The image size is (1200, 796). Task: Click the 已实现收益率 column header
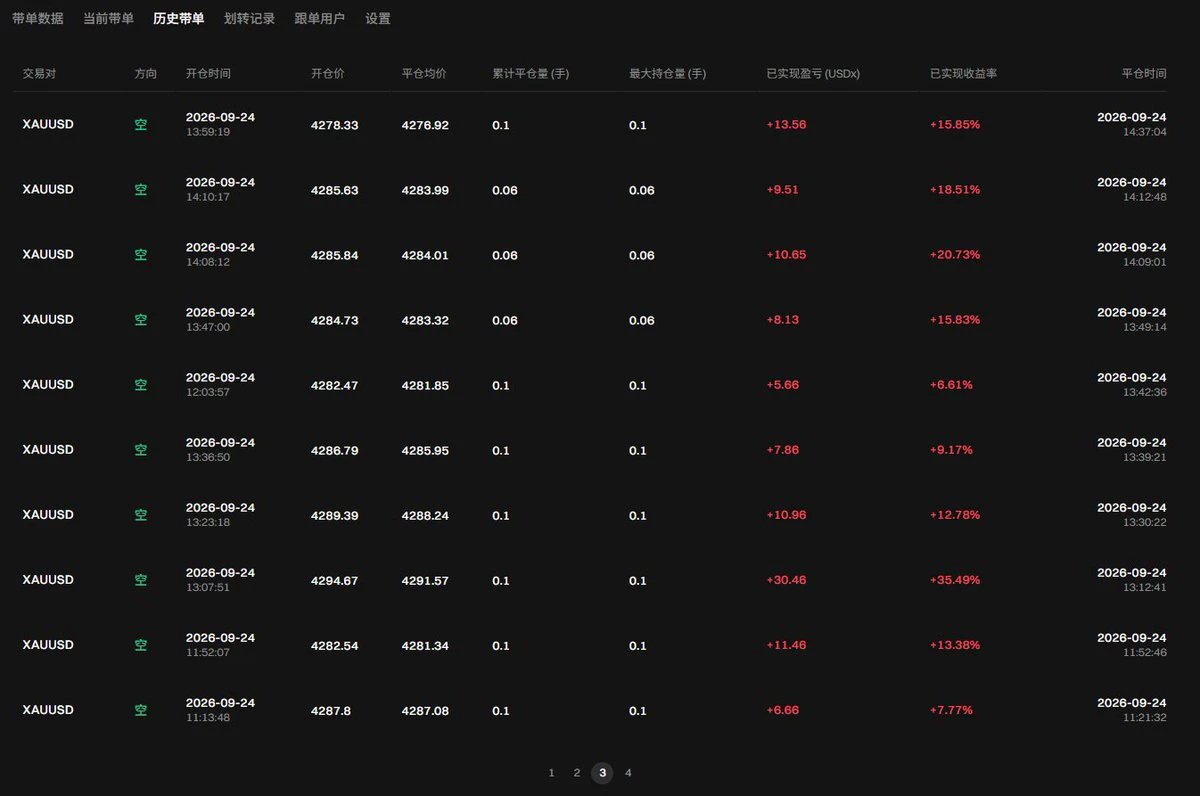963,74
